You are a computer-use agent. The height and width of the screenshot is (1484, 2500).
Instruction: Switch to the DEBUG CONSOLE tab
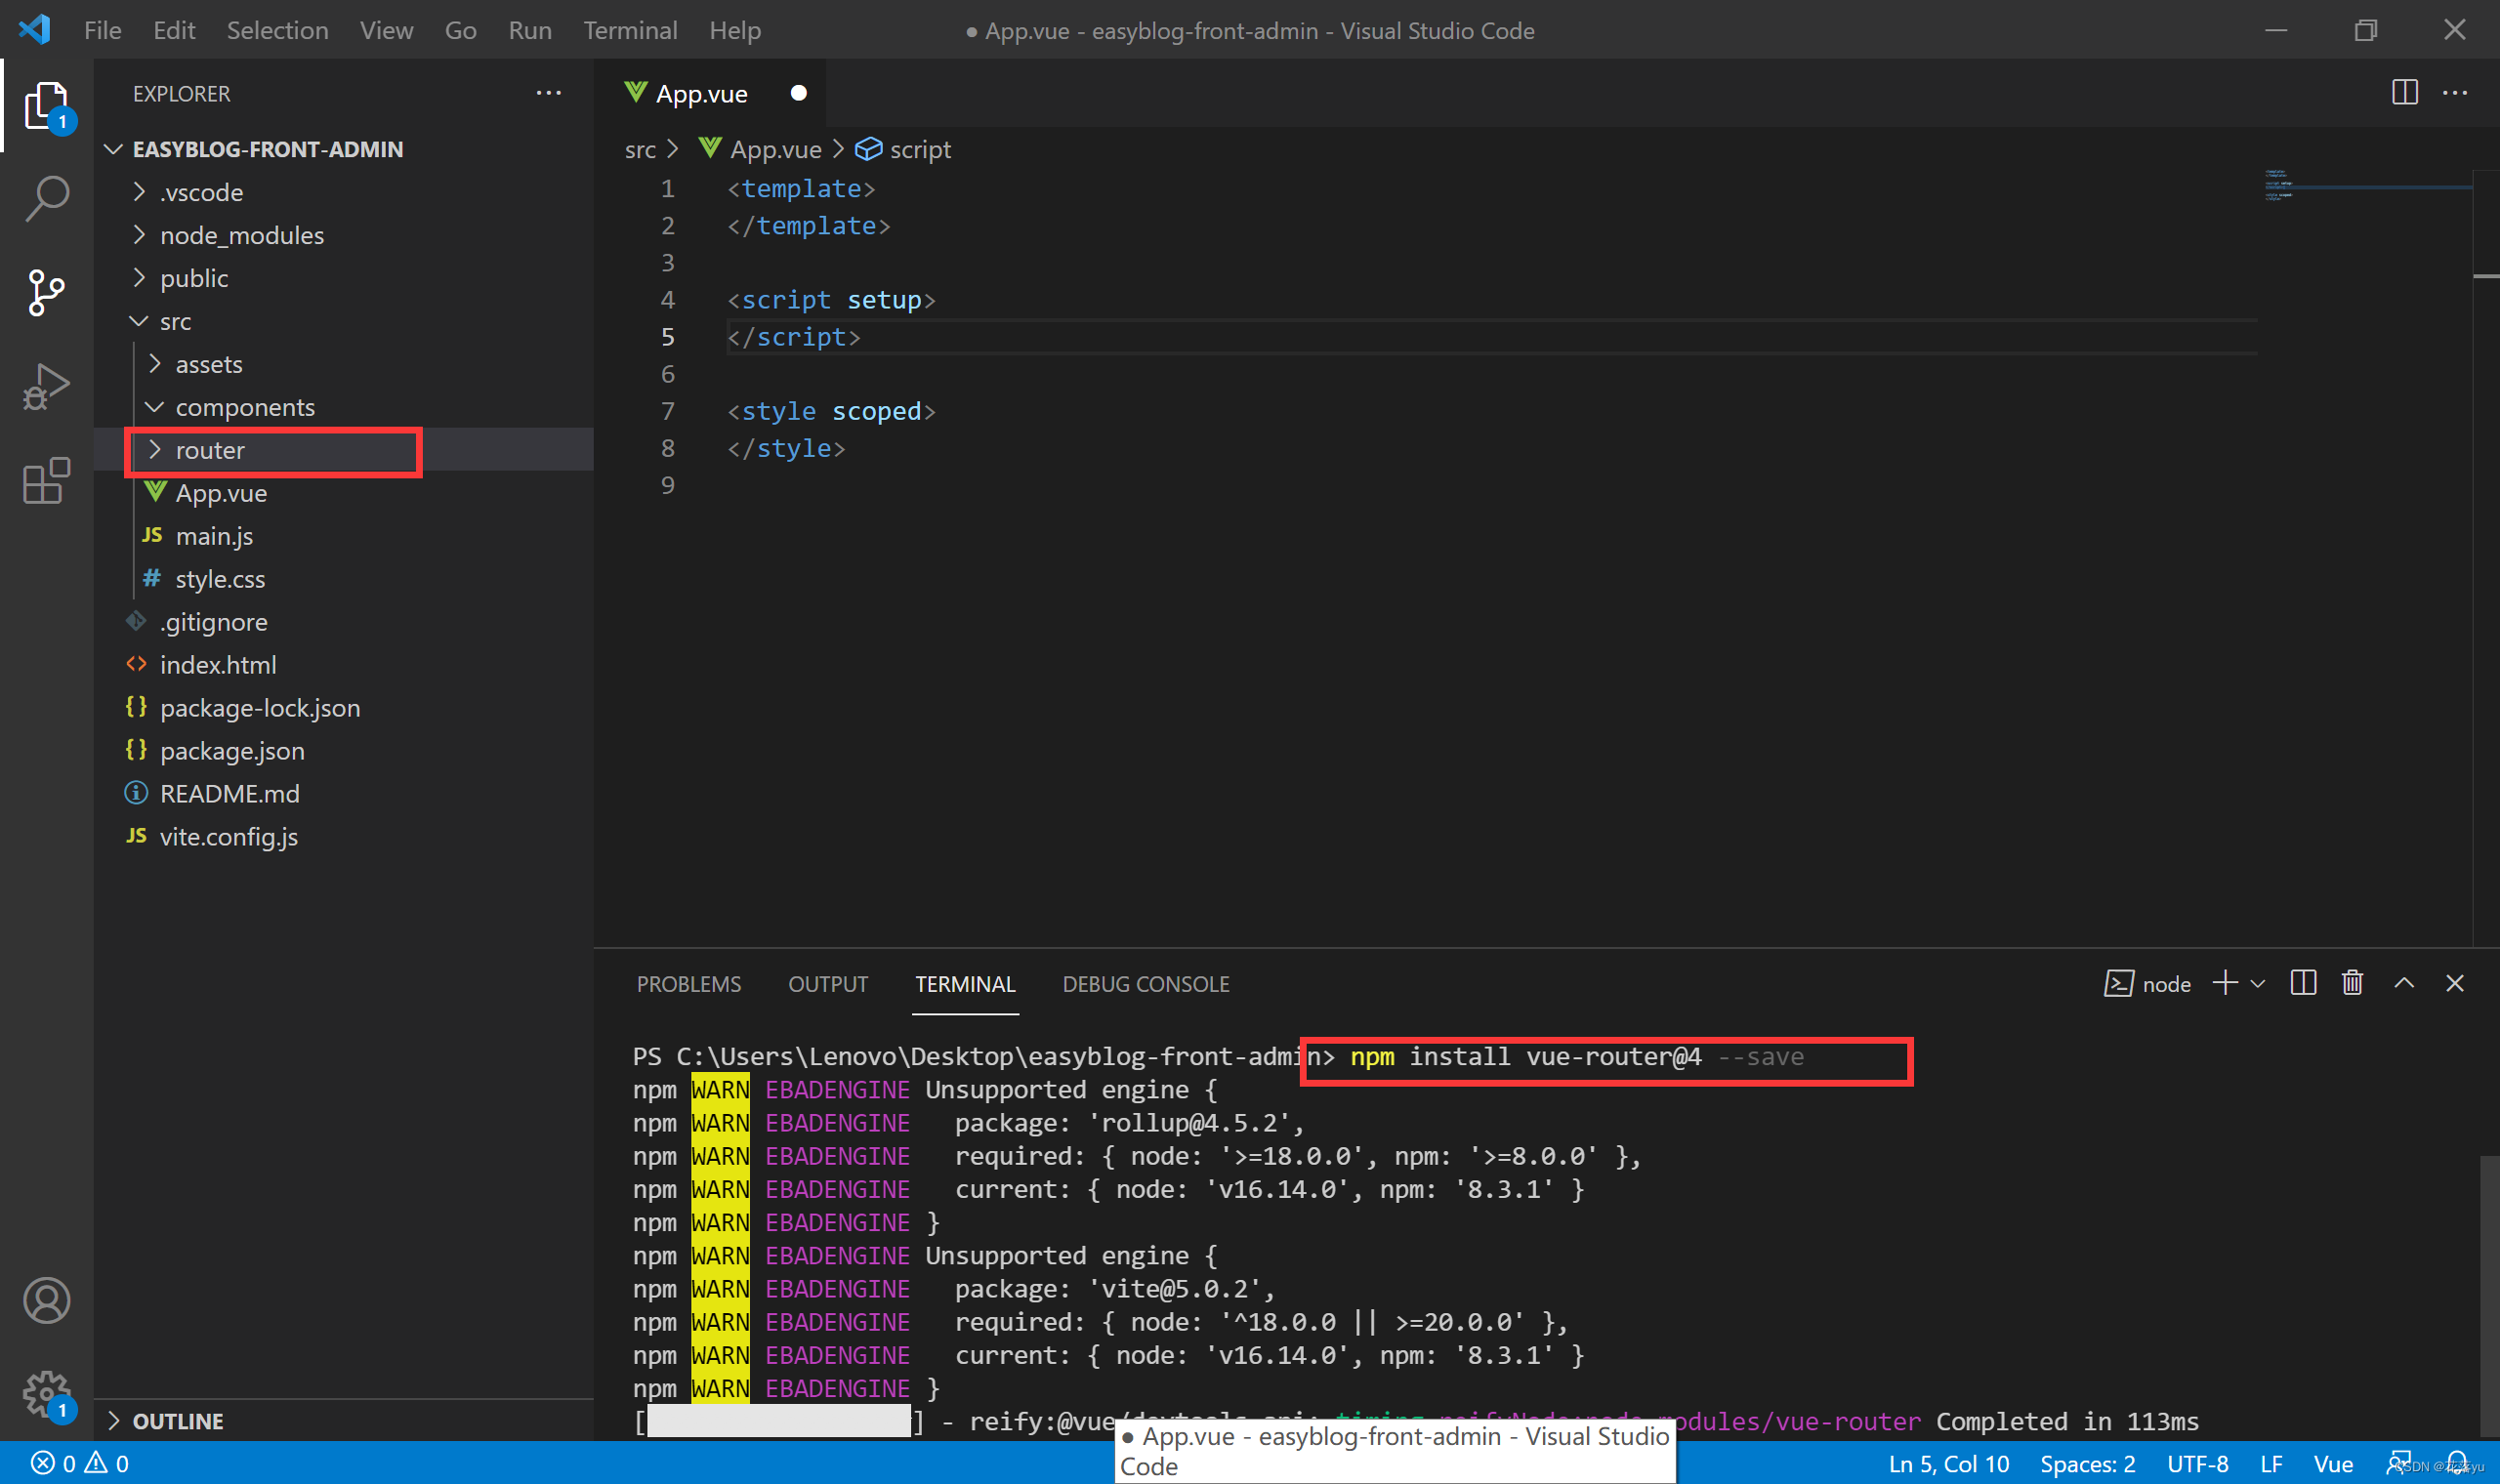coord(1146,984)
